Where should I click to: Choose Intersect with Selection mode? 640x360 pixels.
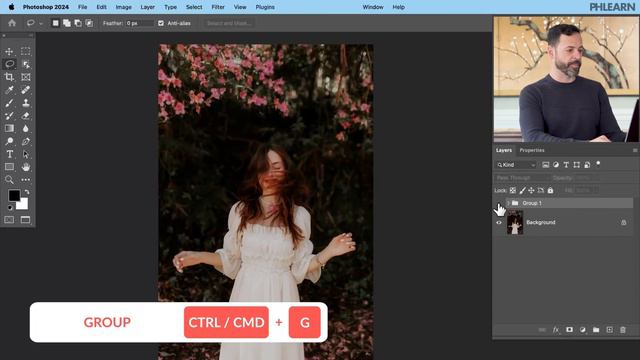point(89,23)
